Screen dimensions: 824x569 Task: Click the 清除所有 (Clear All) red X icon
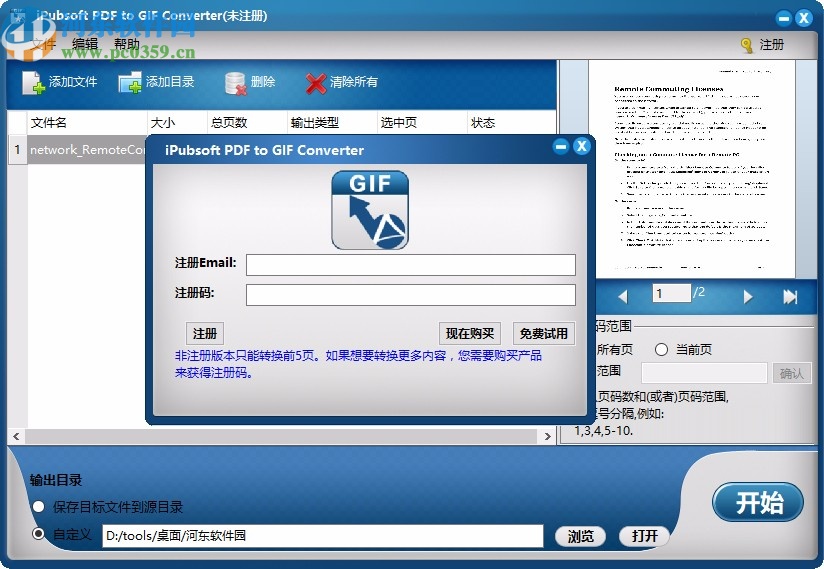pyautogui.click(x=316, y=83)
